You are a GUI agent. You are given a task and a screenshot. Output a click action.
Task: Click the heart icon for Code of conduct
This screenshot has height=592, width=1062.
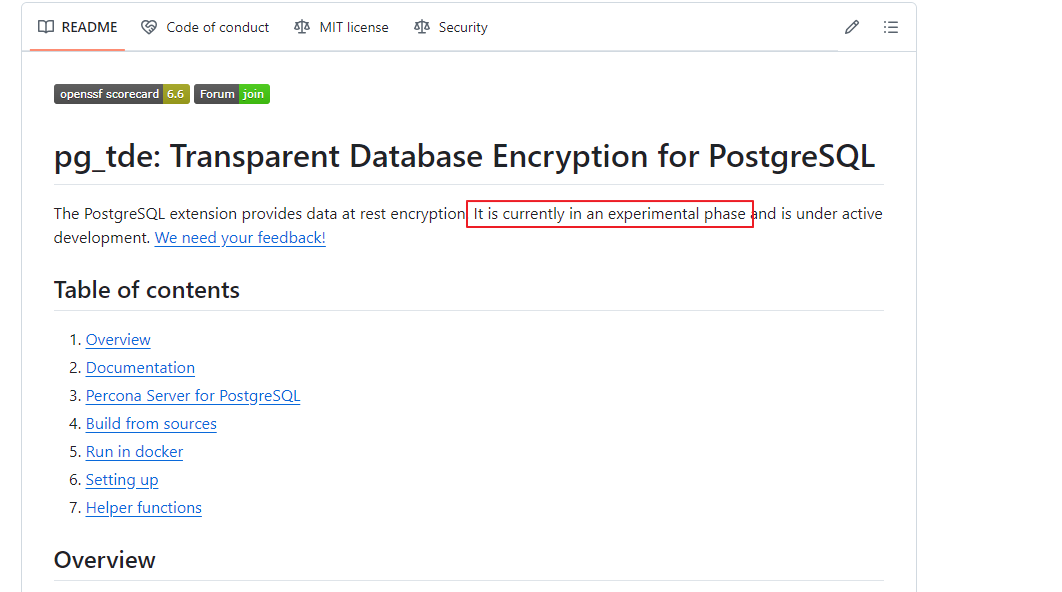[x=149, y=27]
